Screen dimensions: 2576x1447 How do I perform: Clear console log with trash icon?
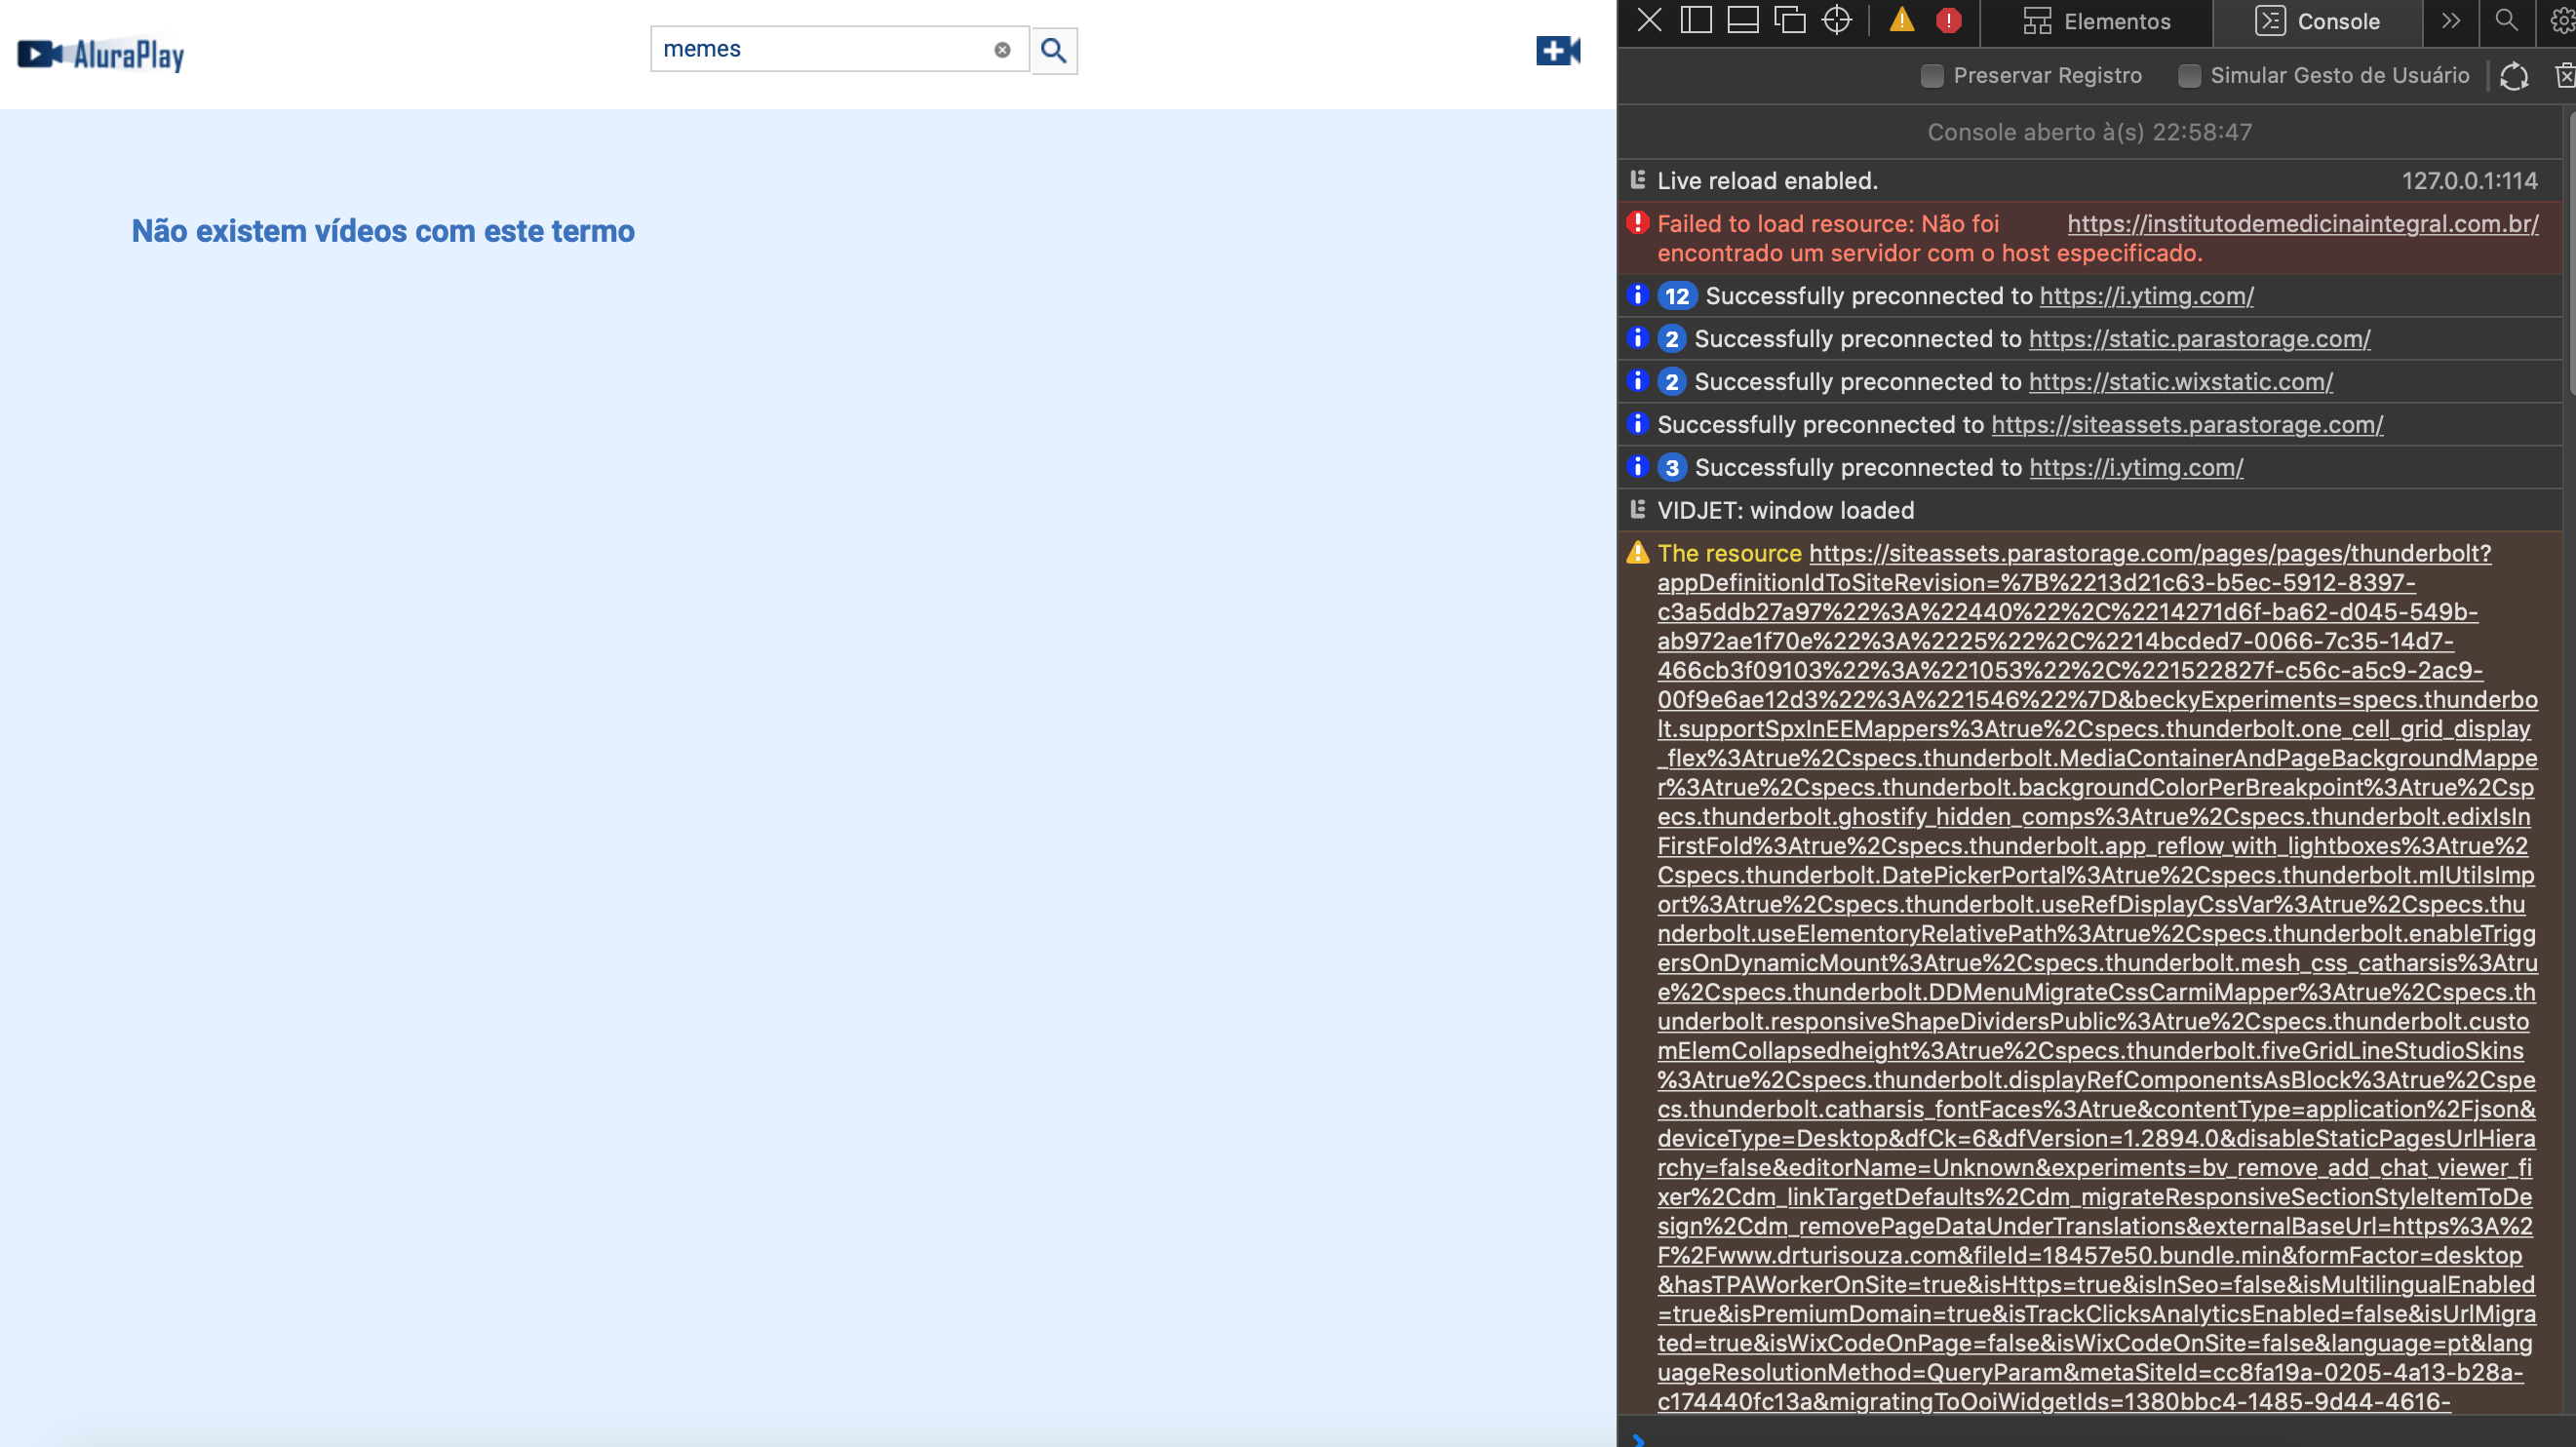point(2565,76)
